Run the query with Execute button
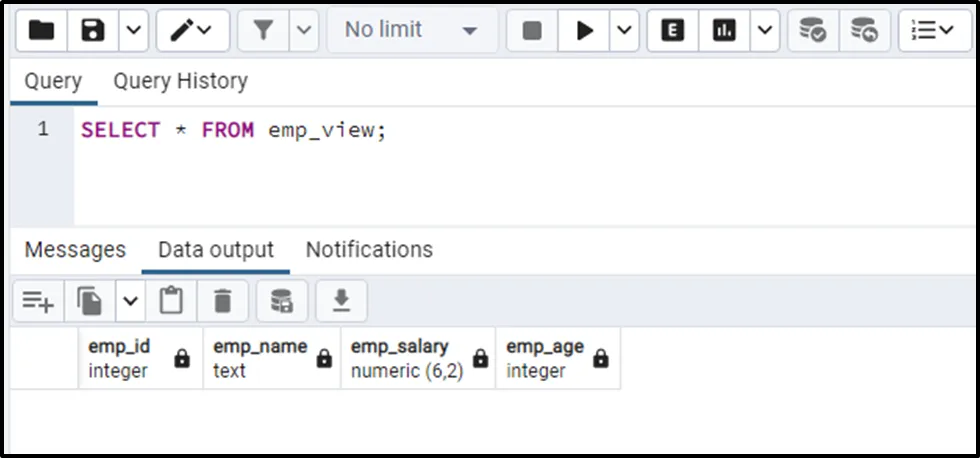980x458 pixels. point(584,31)
